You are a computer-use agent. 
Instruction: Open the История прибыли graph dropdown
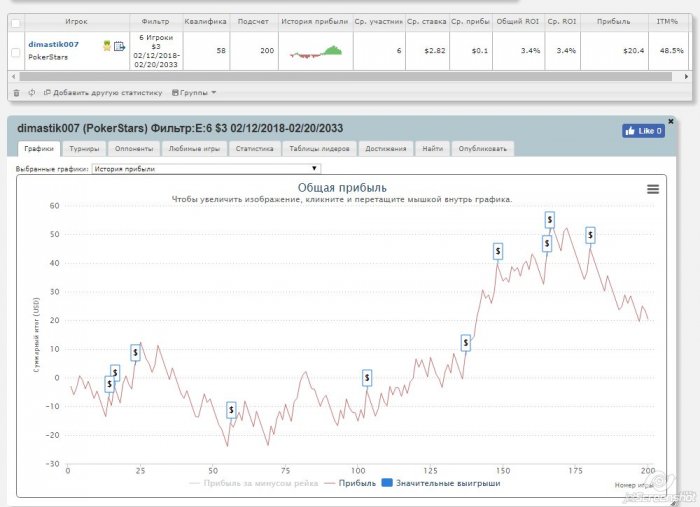pos(205,169)
